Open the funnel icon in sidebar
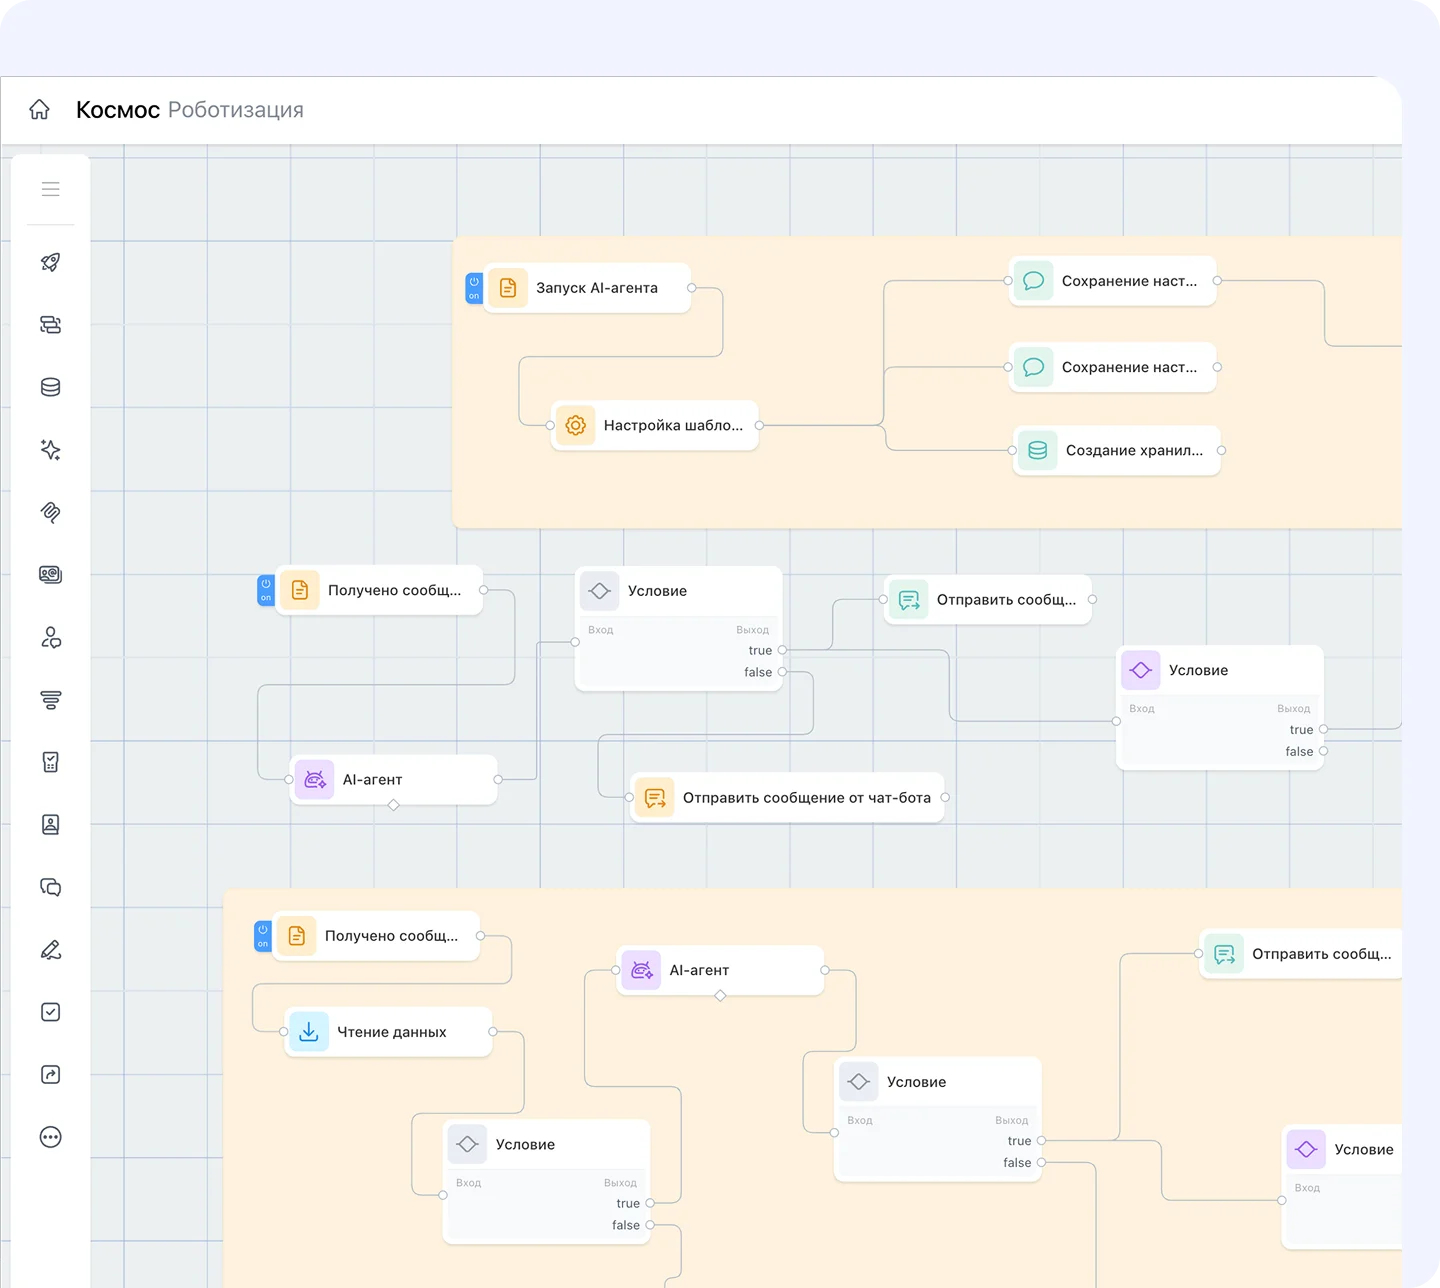1440x1288 pixels. (x=50, y=700)
